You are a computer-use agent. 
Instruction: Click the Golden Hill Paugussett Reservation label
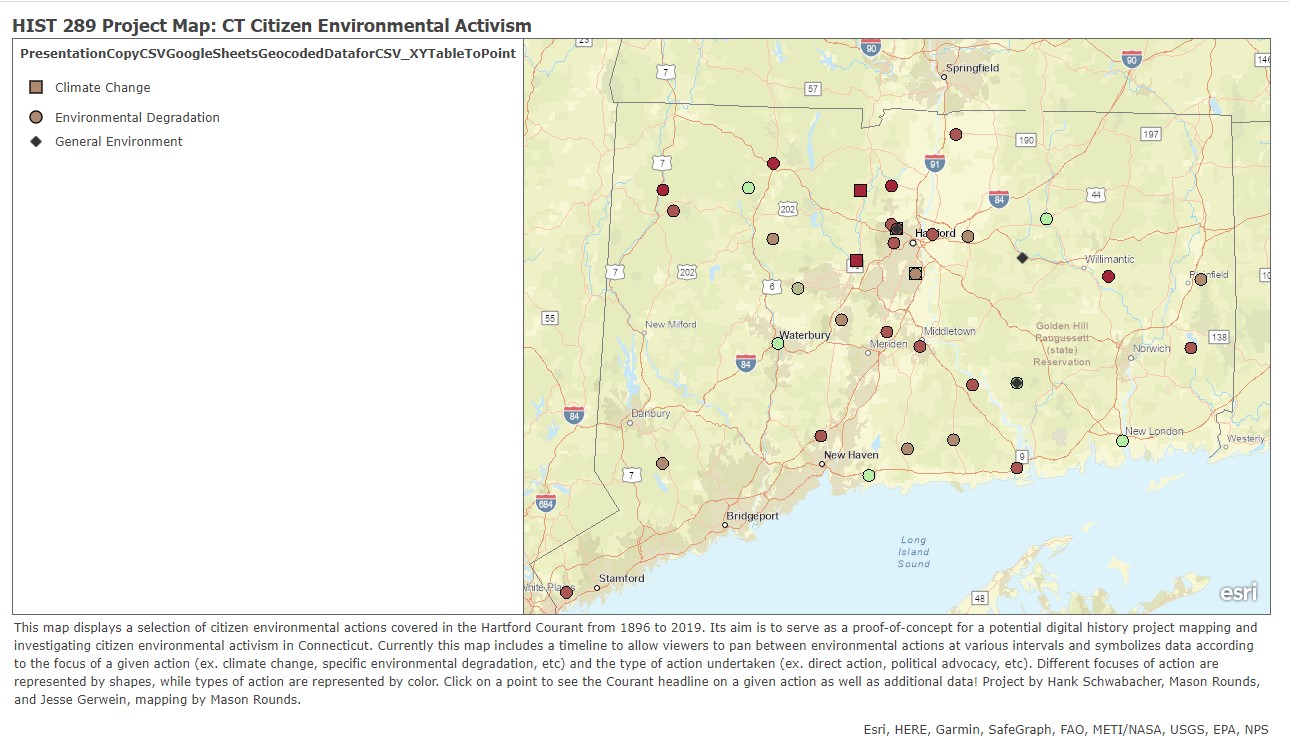click(1062, 344)
